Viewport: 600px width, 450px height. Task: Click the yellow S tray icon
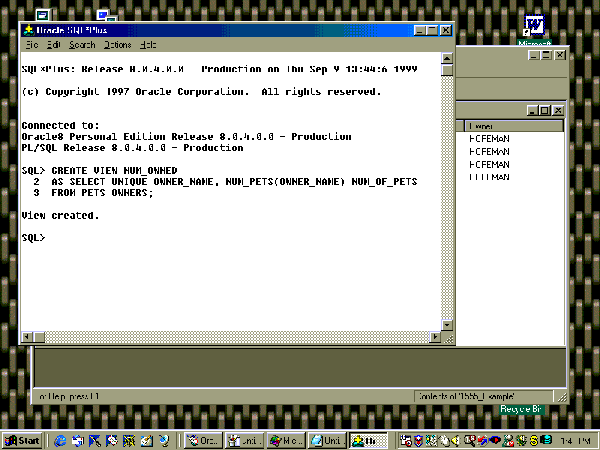(x=534, y=441)
